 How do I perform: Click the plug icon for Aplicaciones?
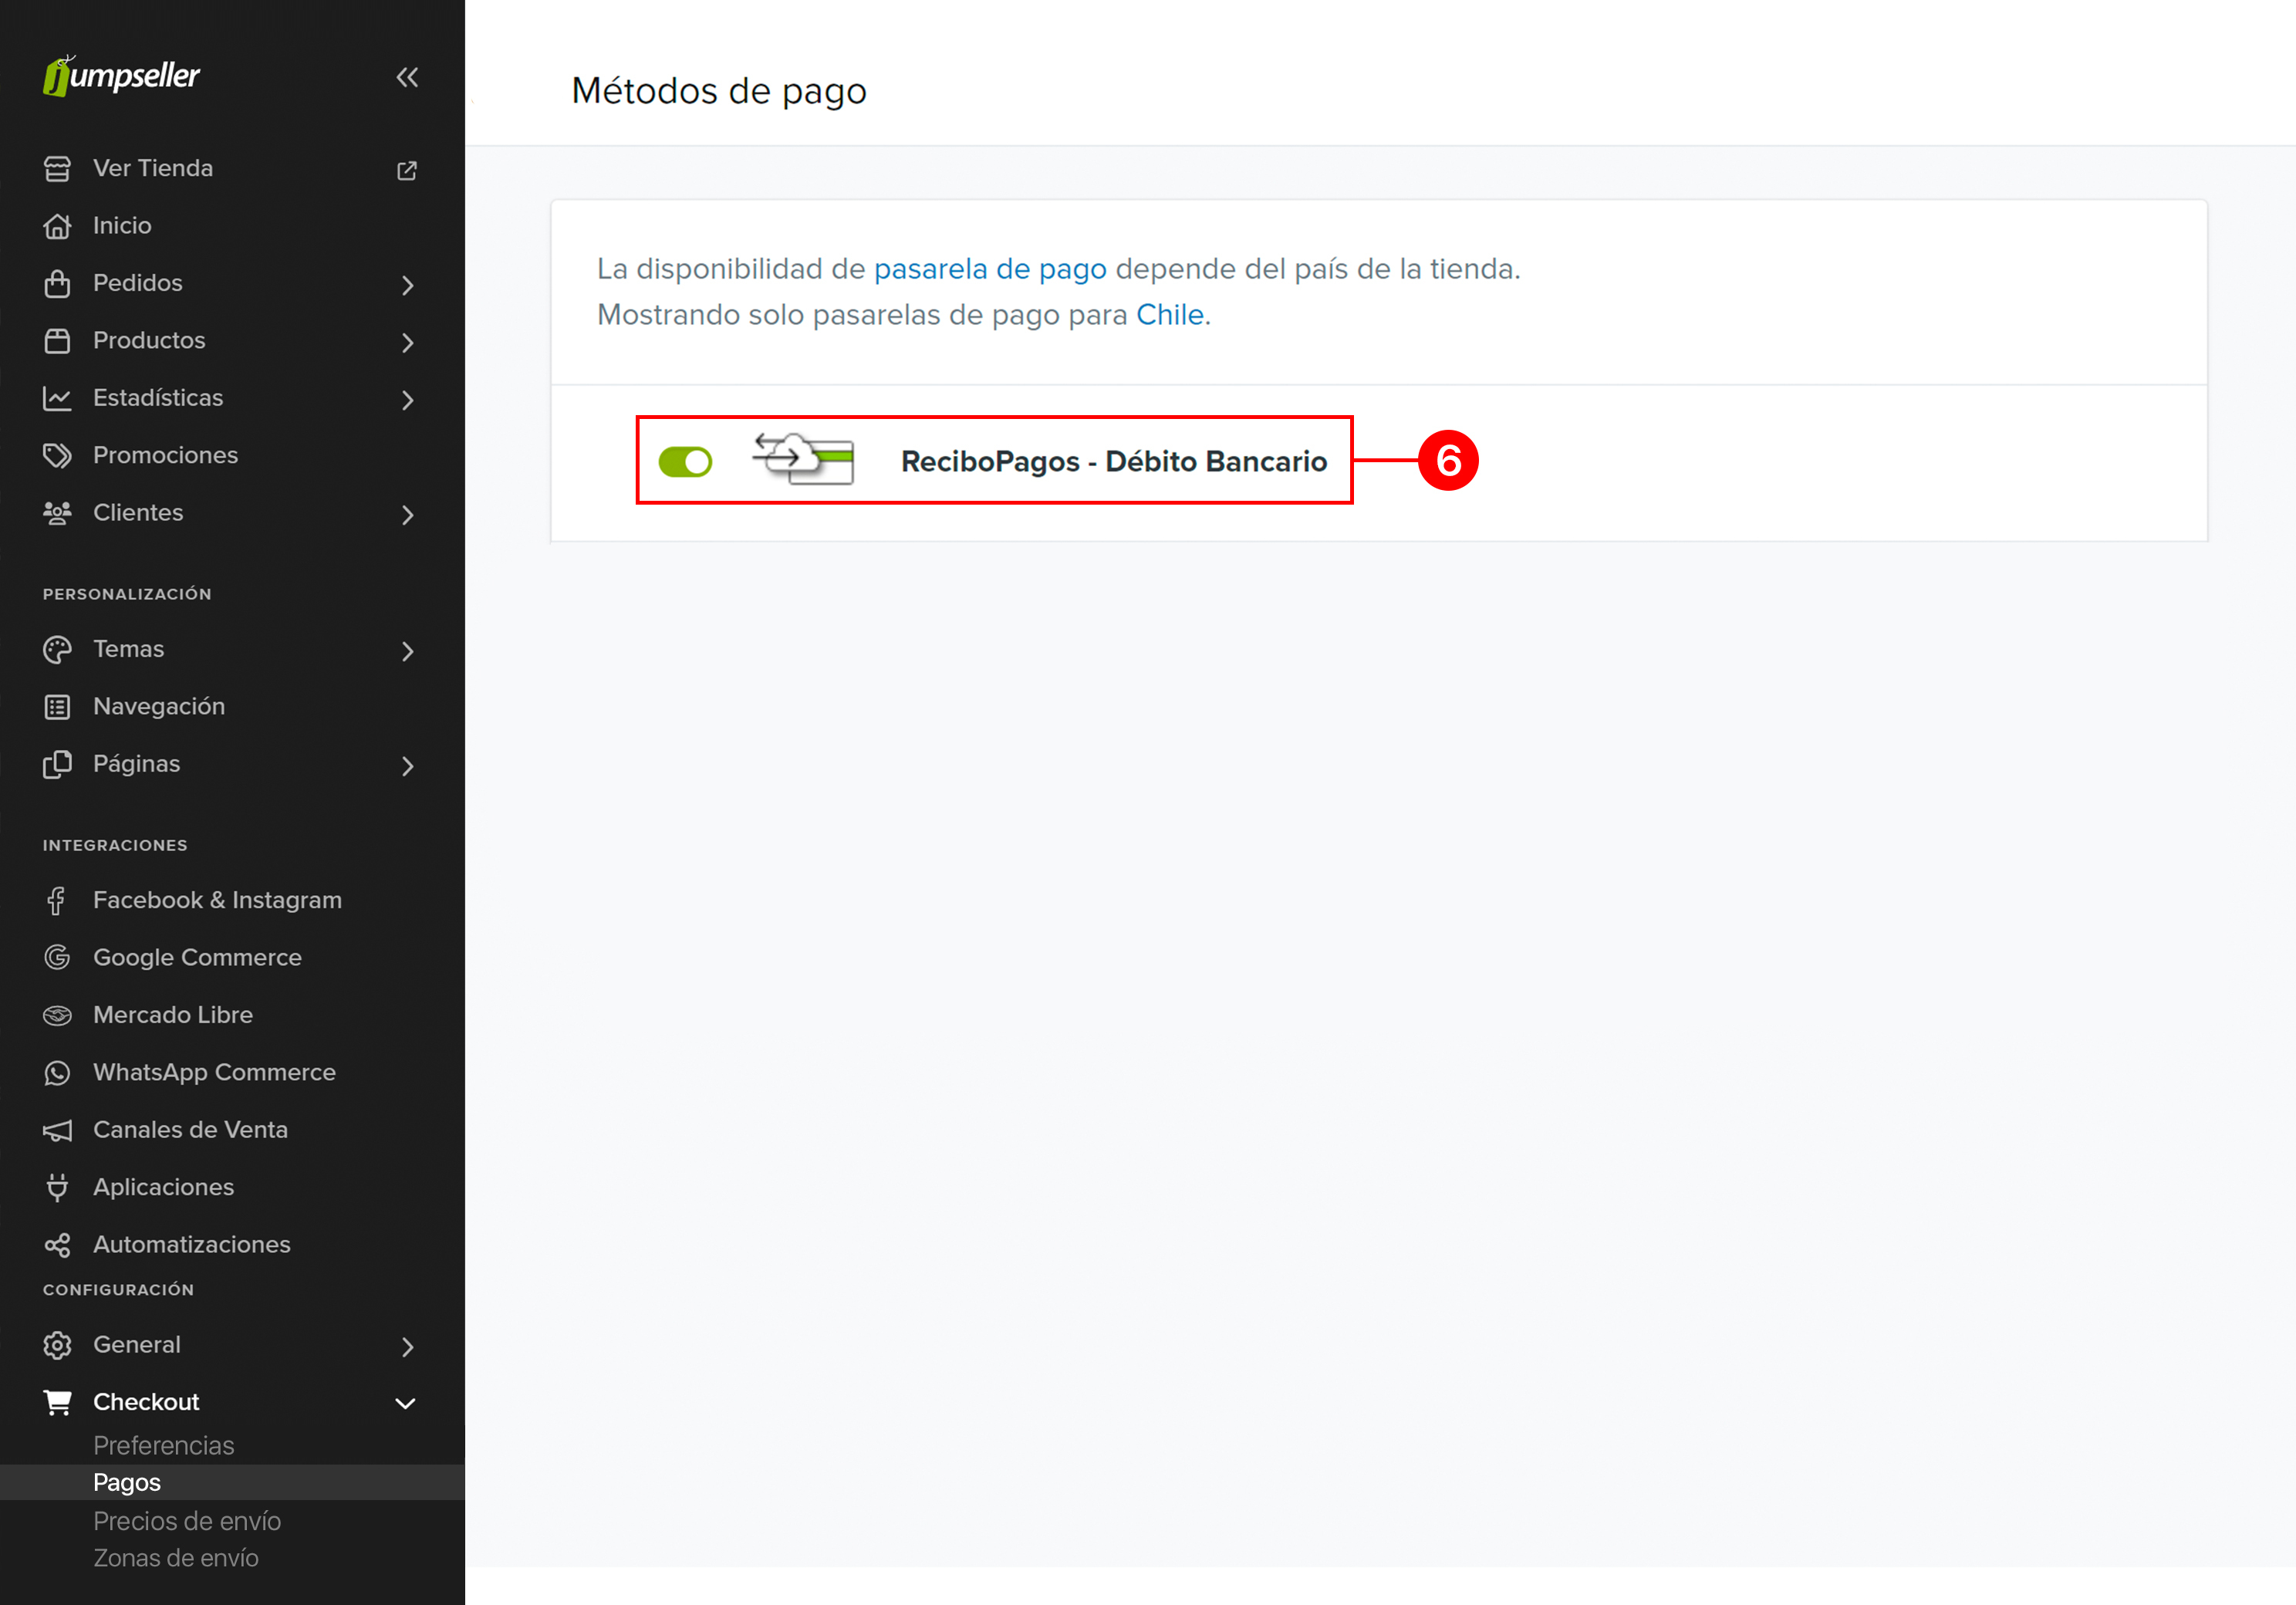pos(57,1188)
